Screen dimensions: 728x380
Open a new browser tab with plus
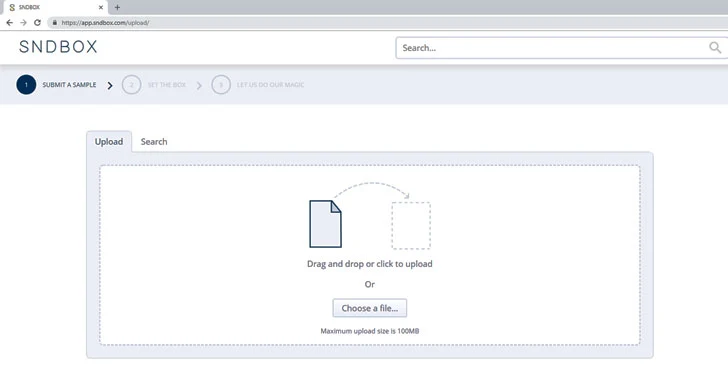tap(117, 7)
